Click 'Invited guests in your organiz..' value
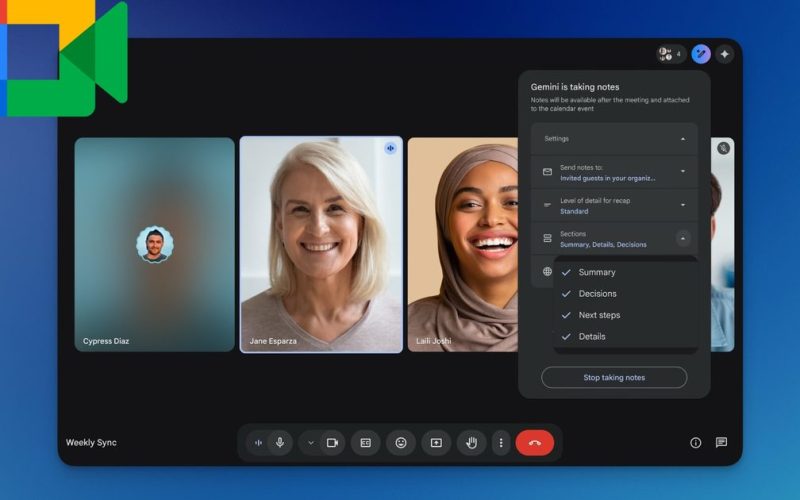This screenshot has height=500, width=800. 608,178
